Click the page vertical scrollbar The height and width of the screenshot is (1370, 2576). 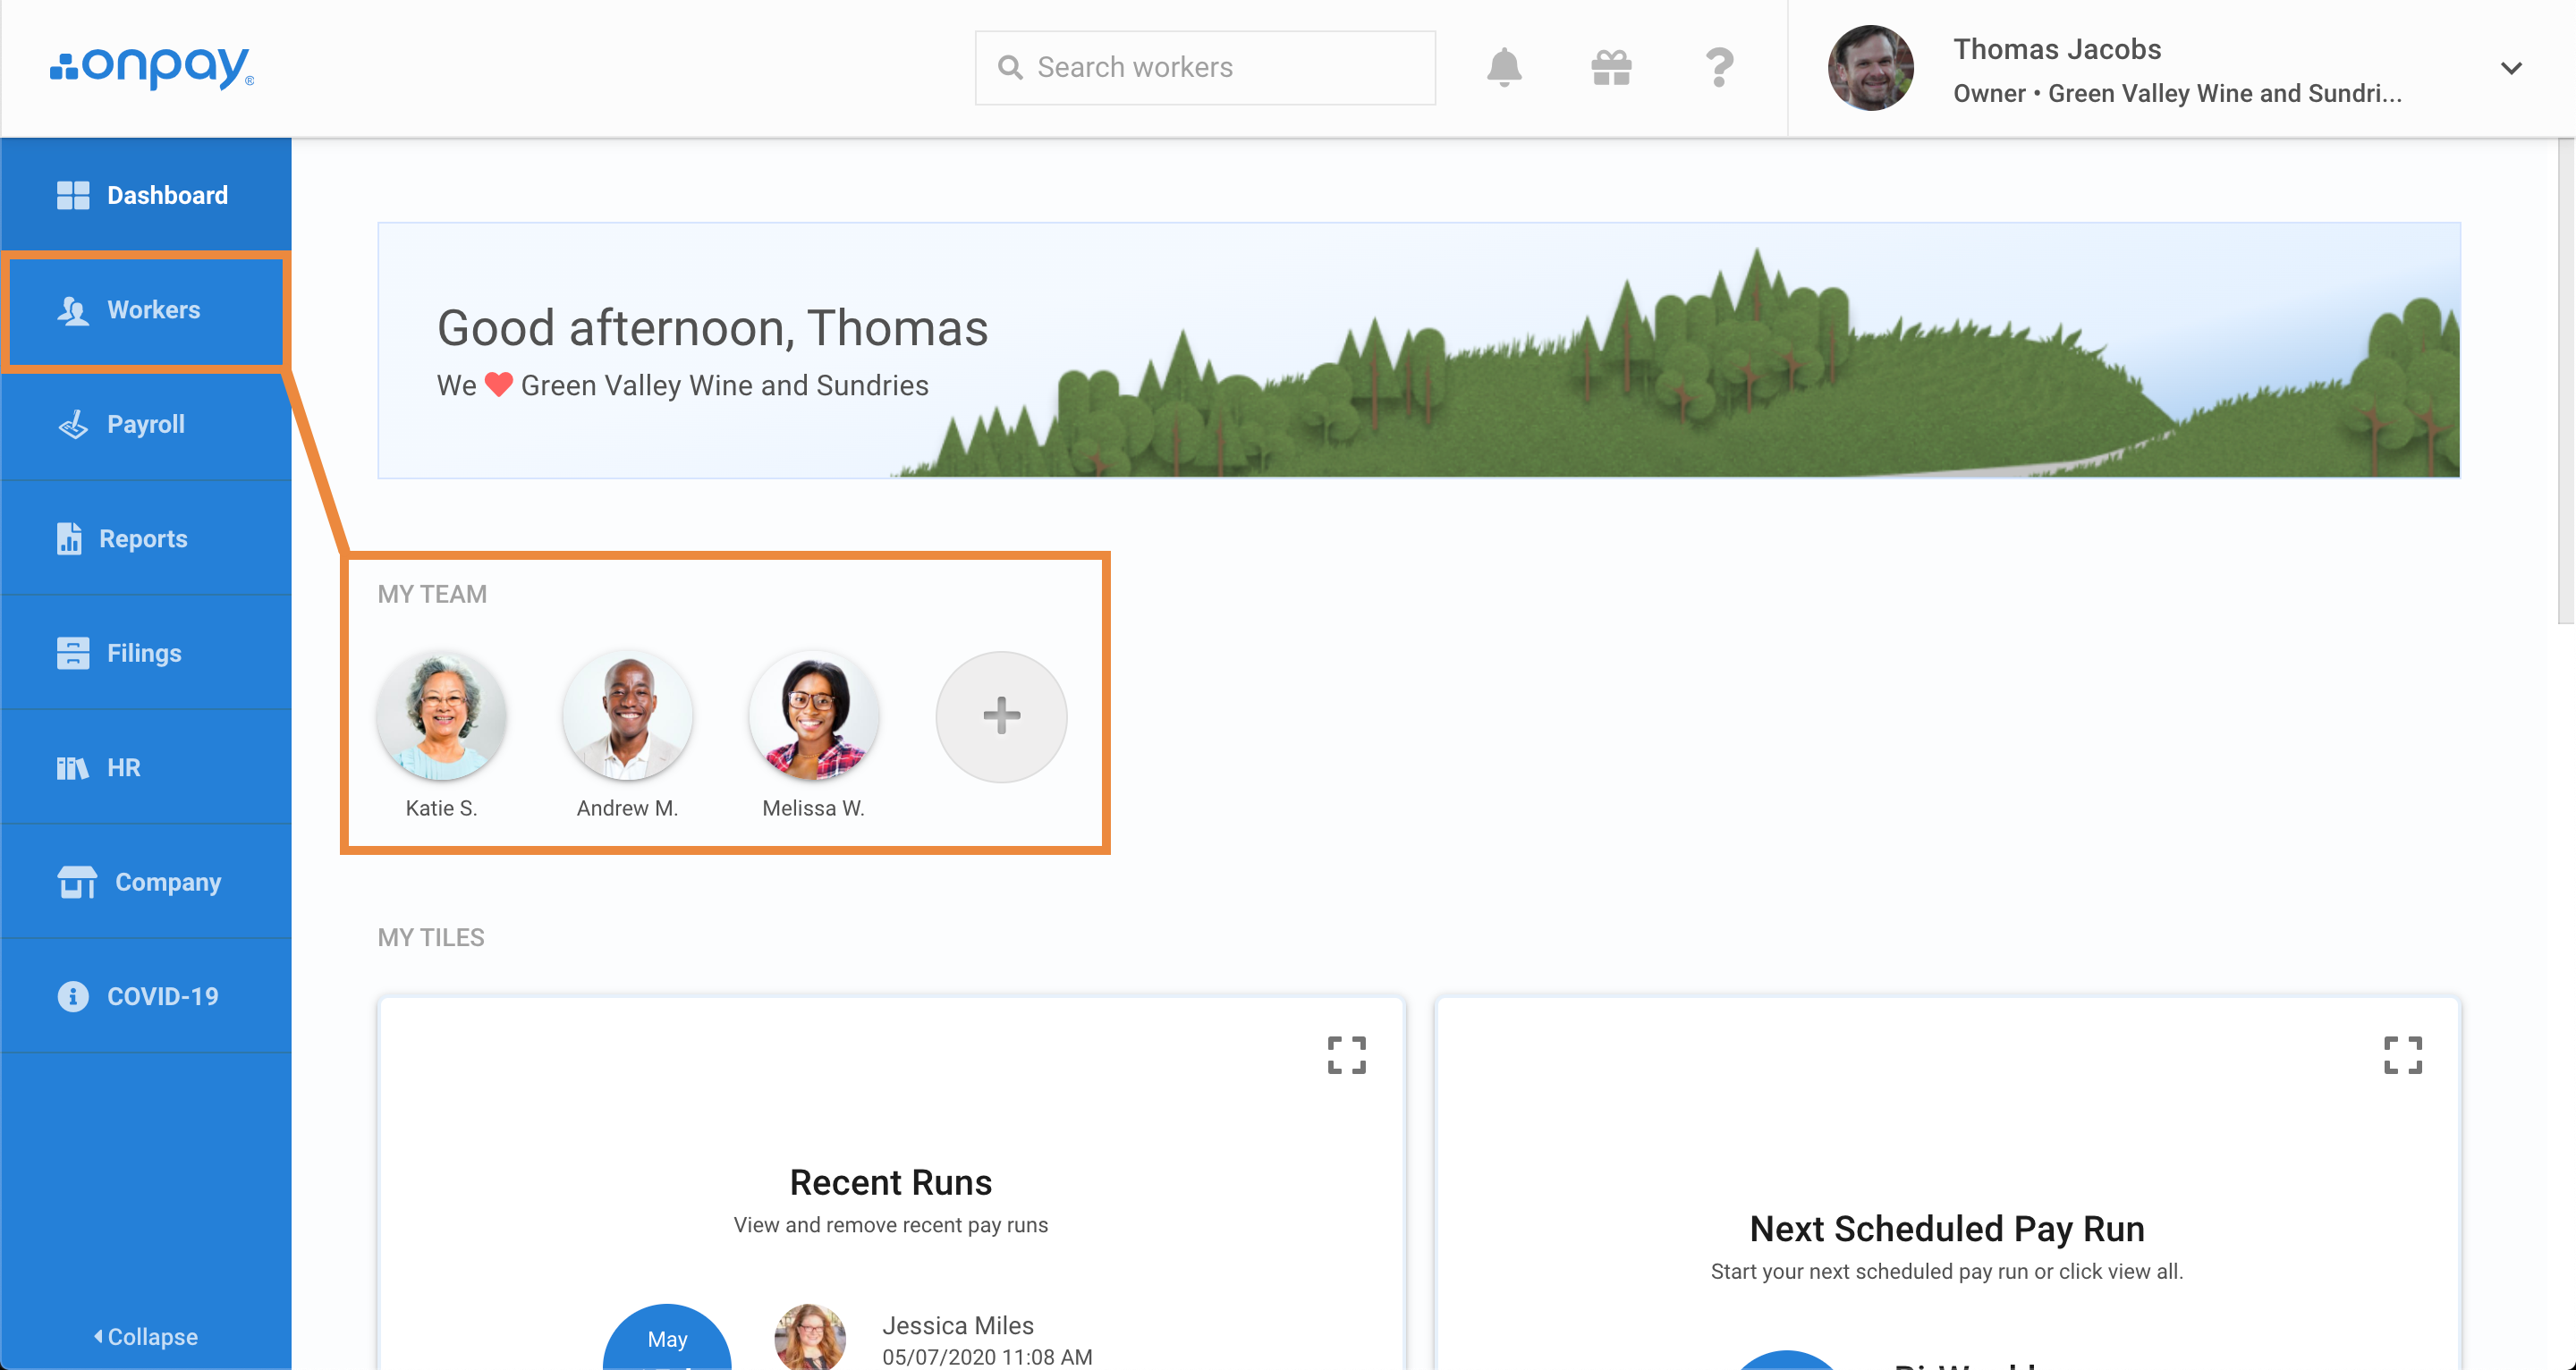(x=2566, y=380)
